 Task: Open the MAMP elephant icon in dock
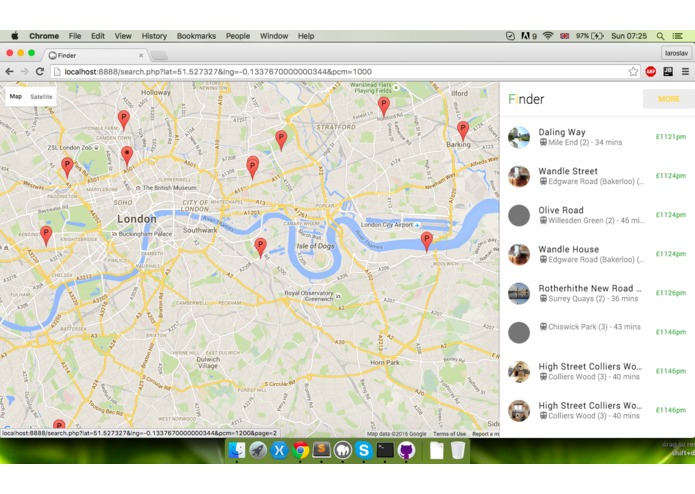point(343,451)
